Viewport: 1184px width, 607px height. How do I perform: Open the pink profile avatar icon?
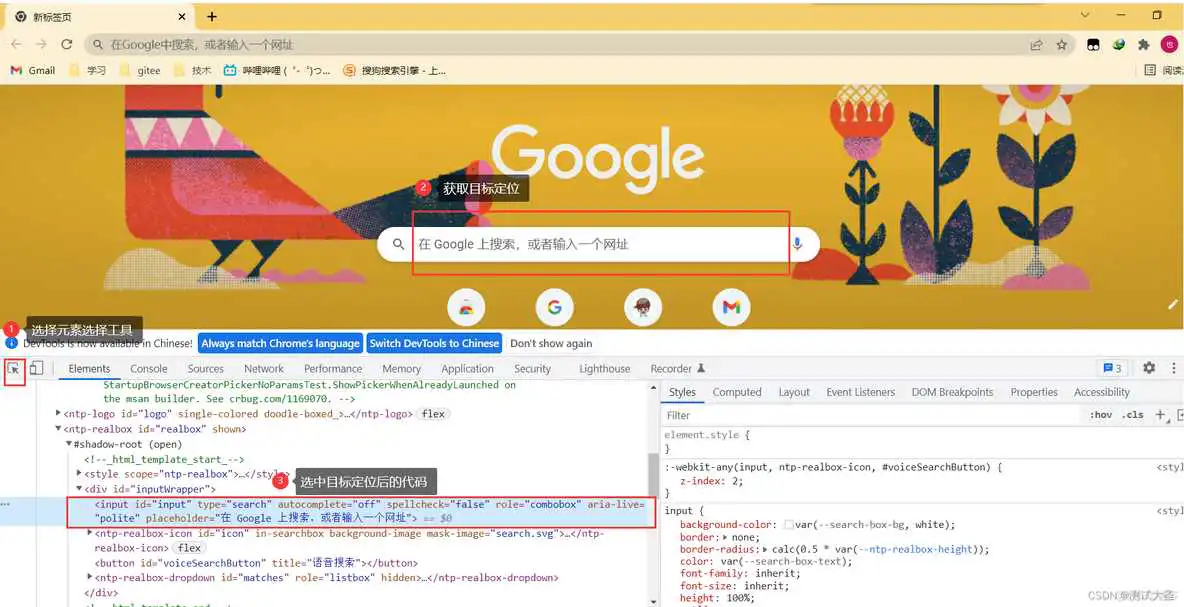[x=1168, y=44]
